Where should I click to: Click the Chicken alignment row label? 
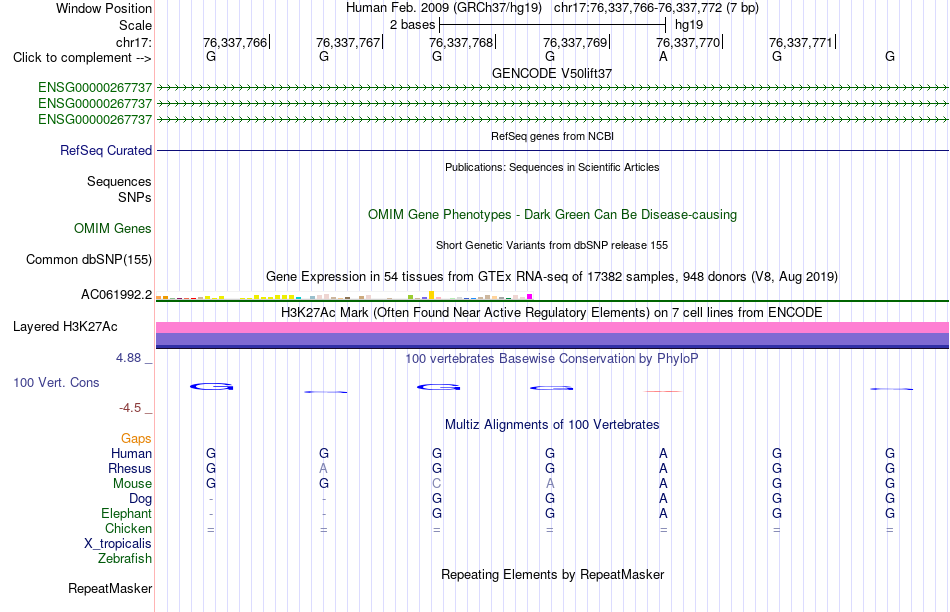click(x=128, y=528)
